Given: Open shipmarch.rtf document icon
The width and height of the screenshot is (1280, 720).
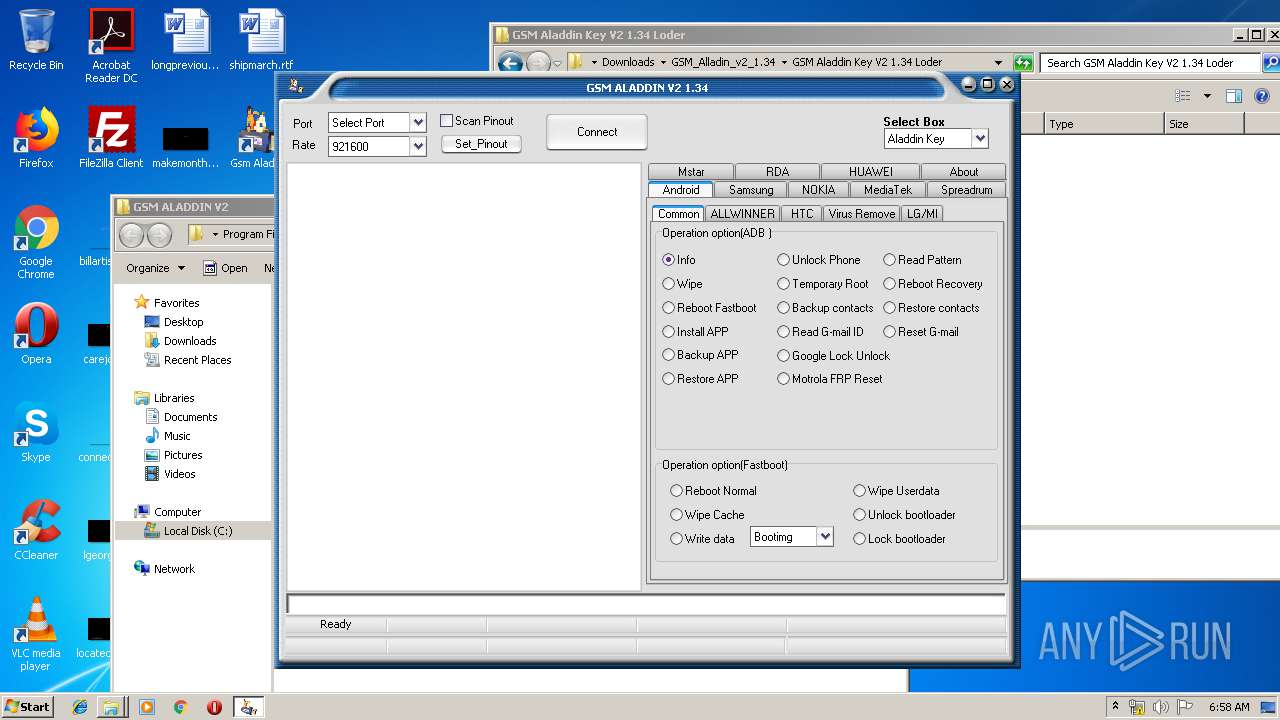Looking at the screenshot, I should coord(261,40).
